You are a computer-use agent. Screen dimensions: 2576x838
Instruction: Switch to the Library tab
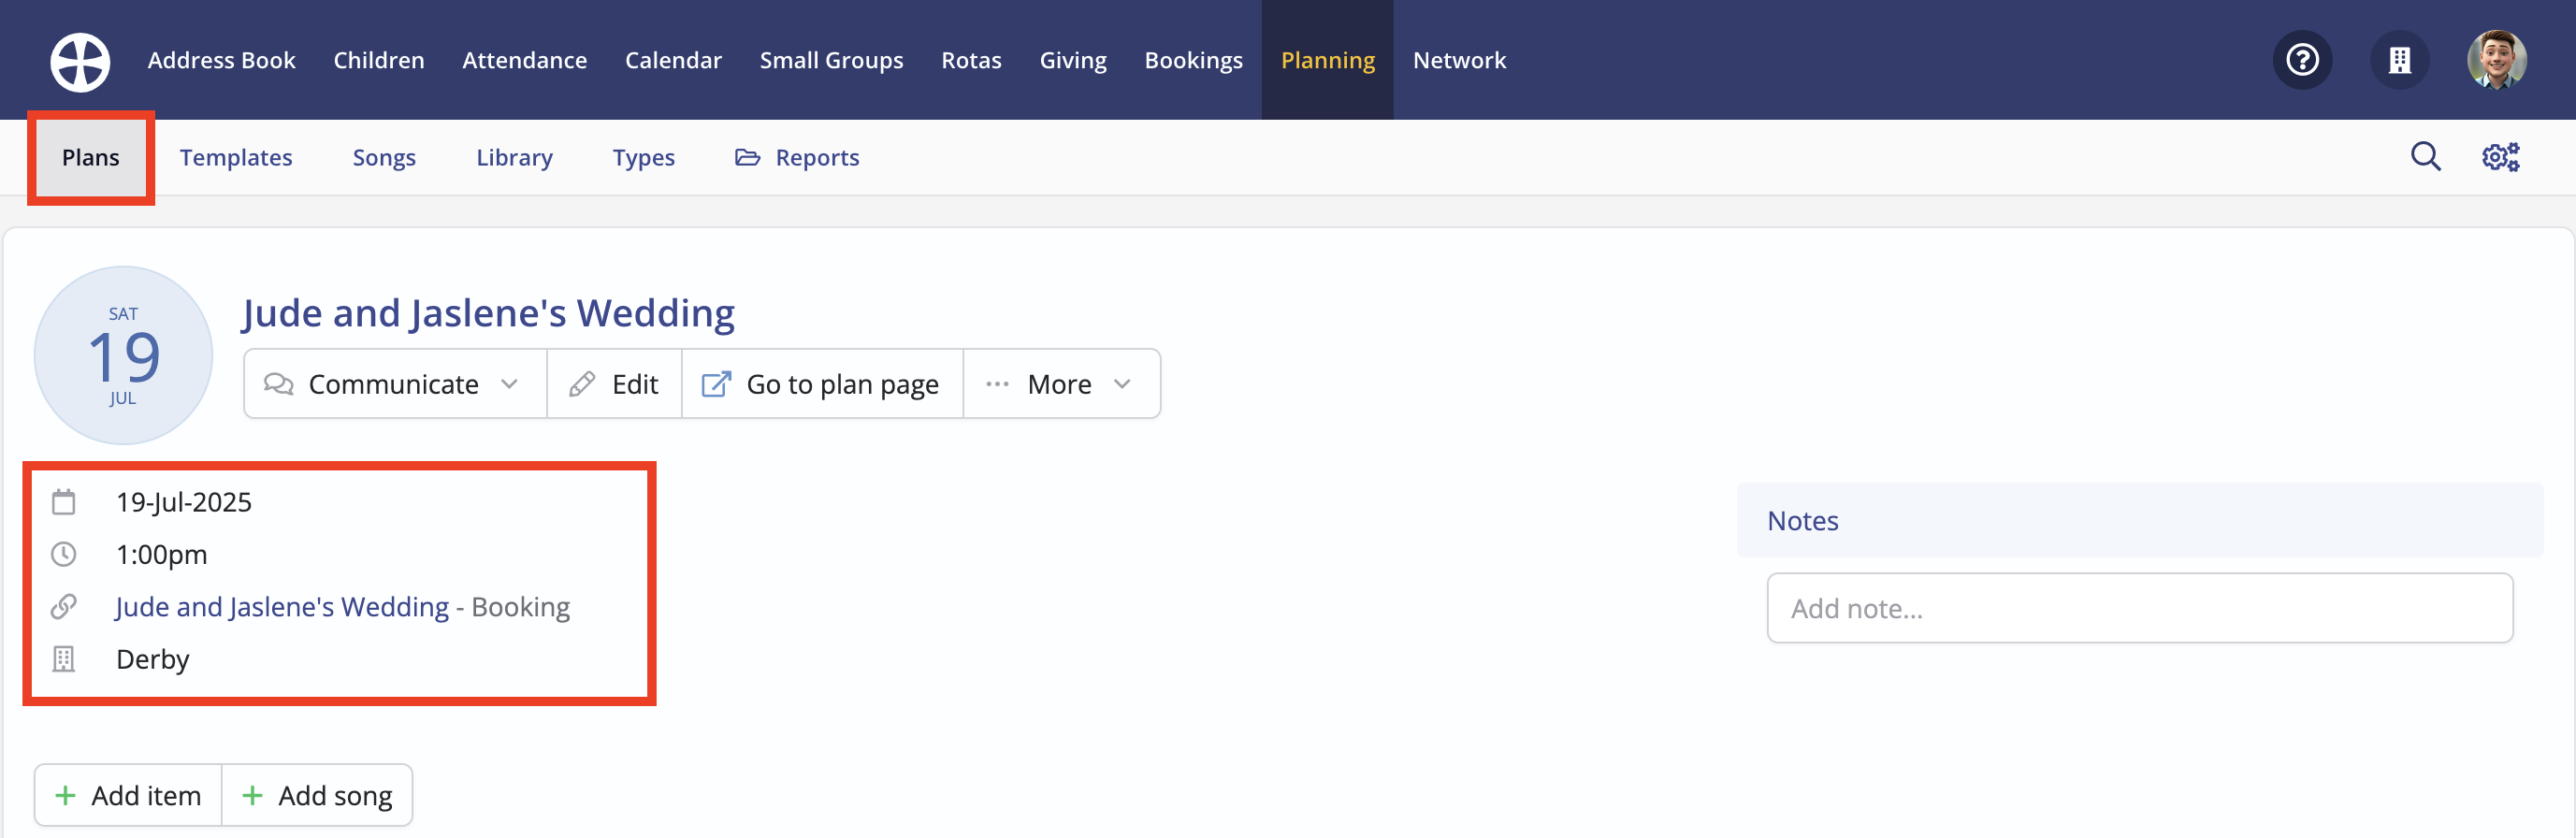pyautogui.click(x=514, y=157)
